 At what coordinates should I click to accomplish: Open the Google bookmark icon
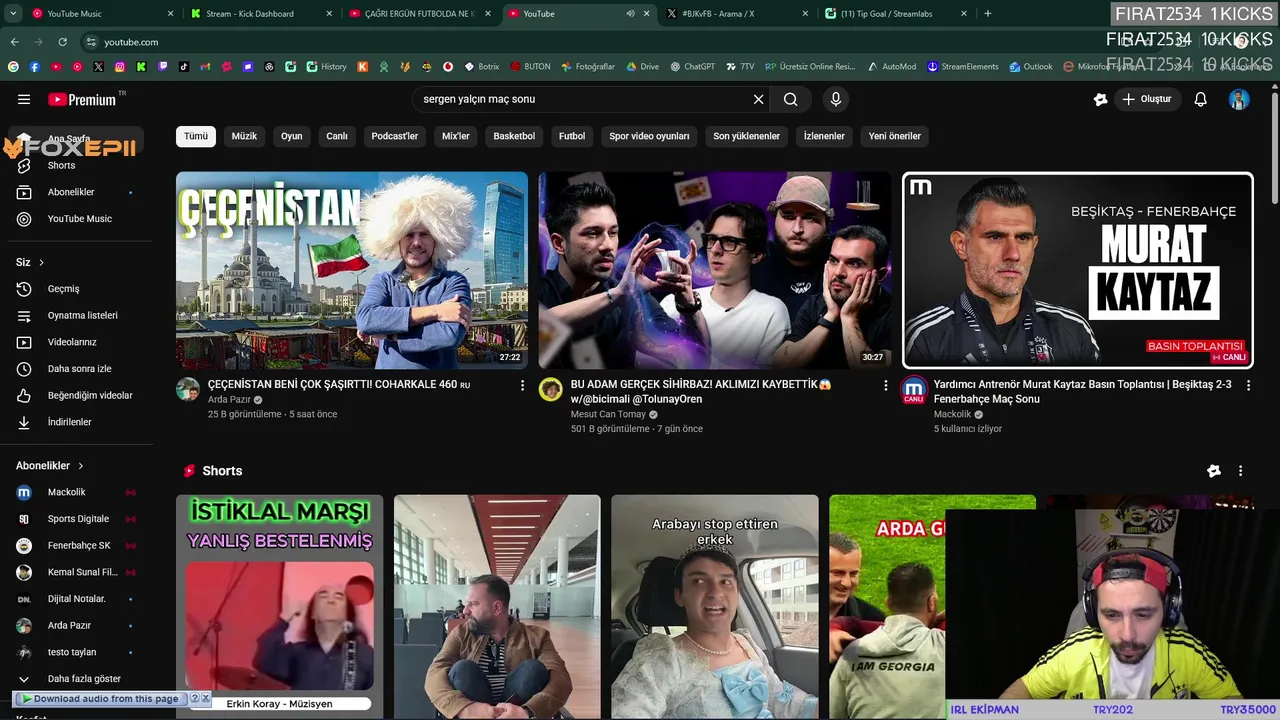pos(13,67)
